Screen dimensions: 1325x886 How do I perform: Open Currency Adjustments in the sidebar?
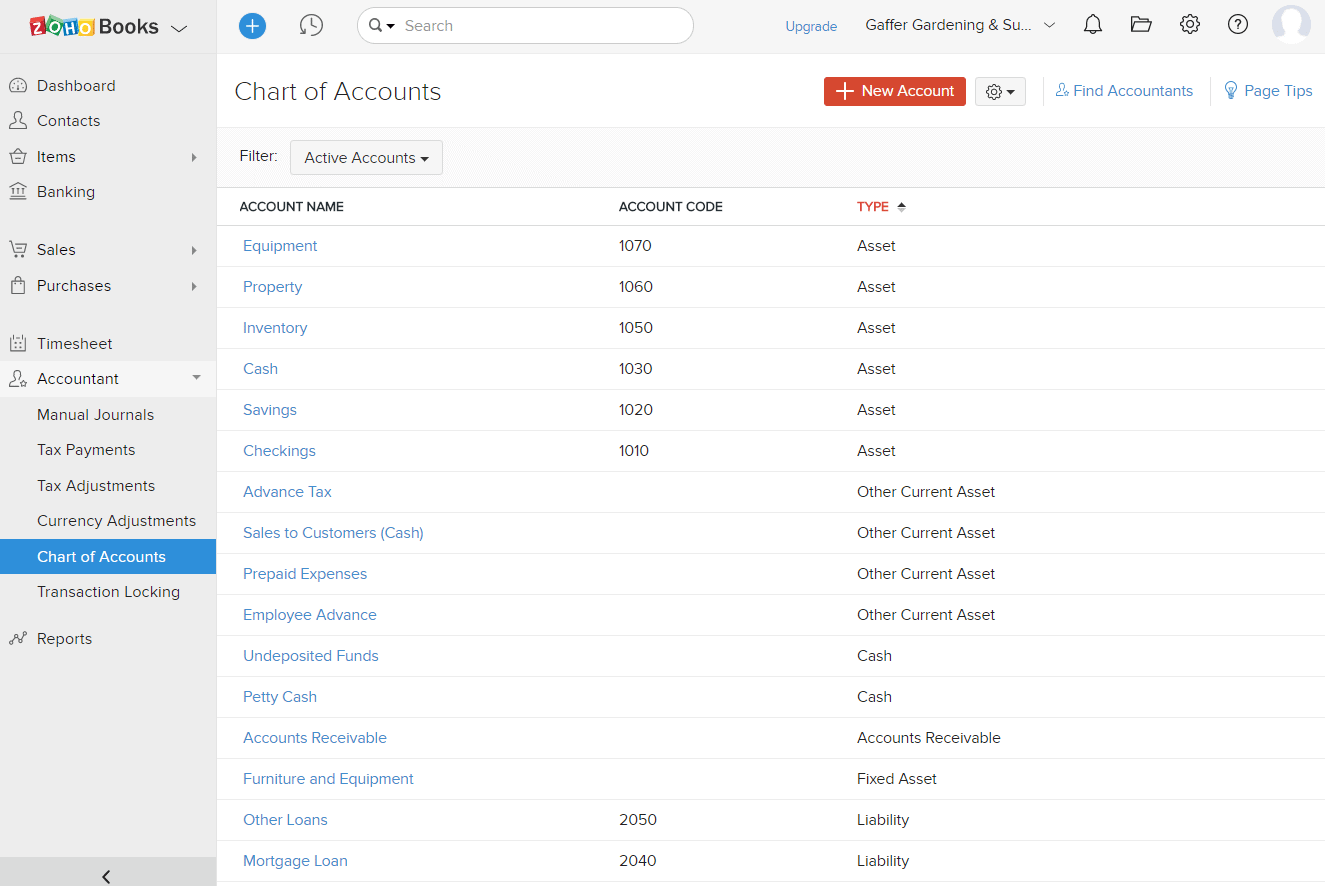point(116,521)
